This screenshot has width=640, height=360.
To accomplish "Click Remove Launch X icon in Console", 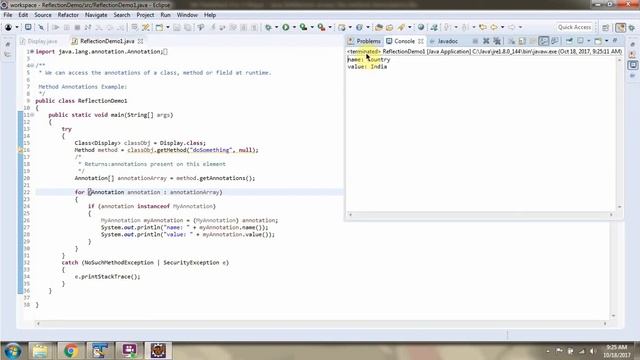I will [486, 41].
